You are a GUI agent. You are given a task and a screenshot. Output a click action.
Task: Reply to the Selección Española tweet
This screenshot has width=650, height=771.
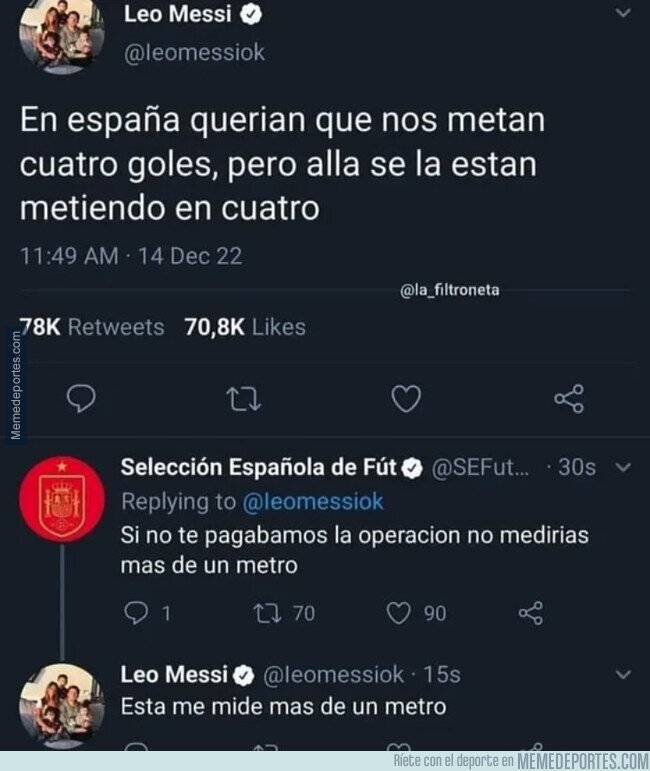(136, 613)
